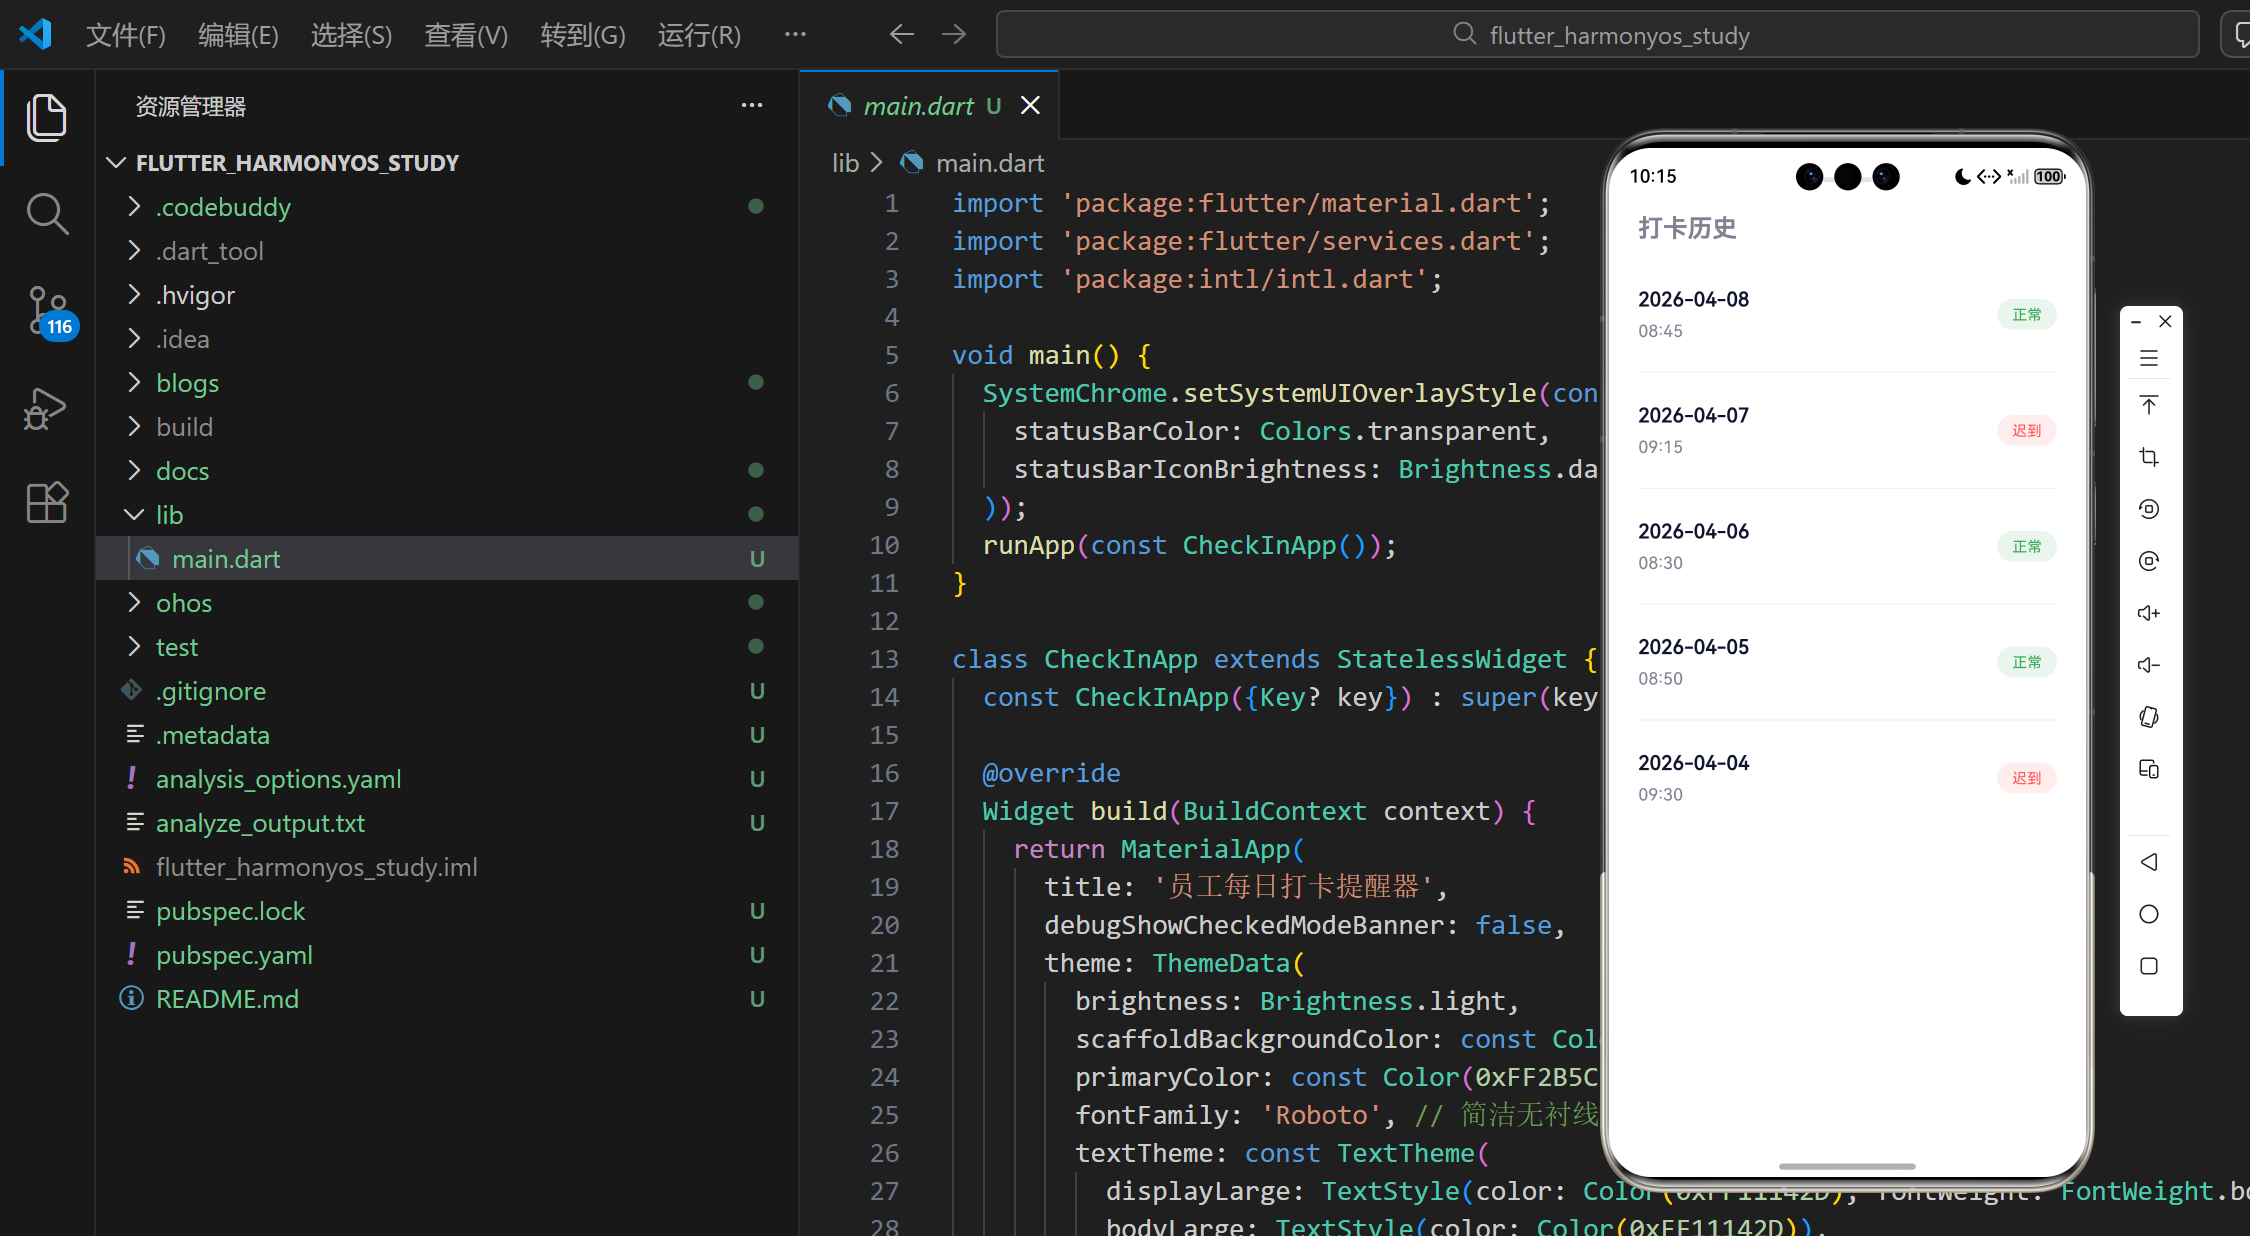Open the 查看(V) menu
2250x1236 pixels.
pyautogui.click(x=466, y=35)
